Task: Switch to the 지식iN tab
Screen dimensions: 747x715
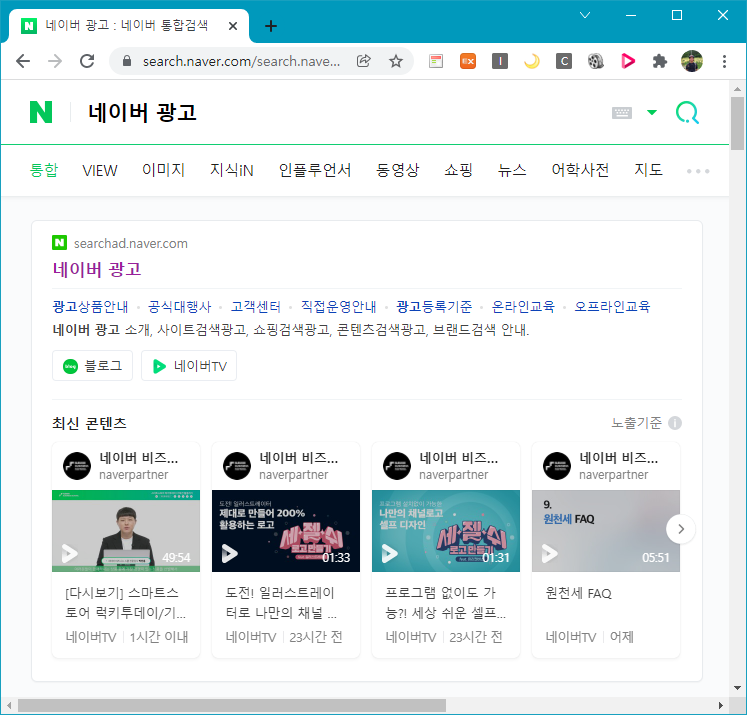Action: click(232, 170)
